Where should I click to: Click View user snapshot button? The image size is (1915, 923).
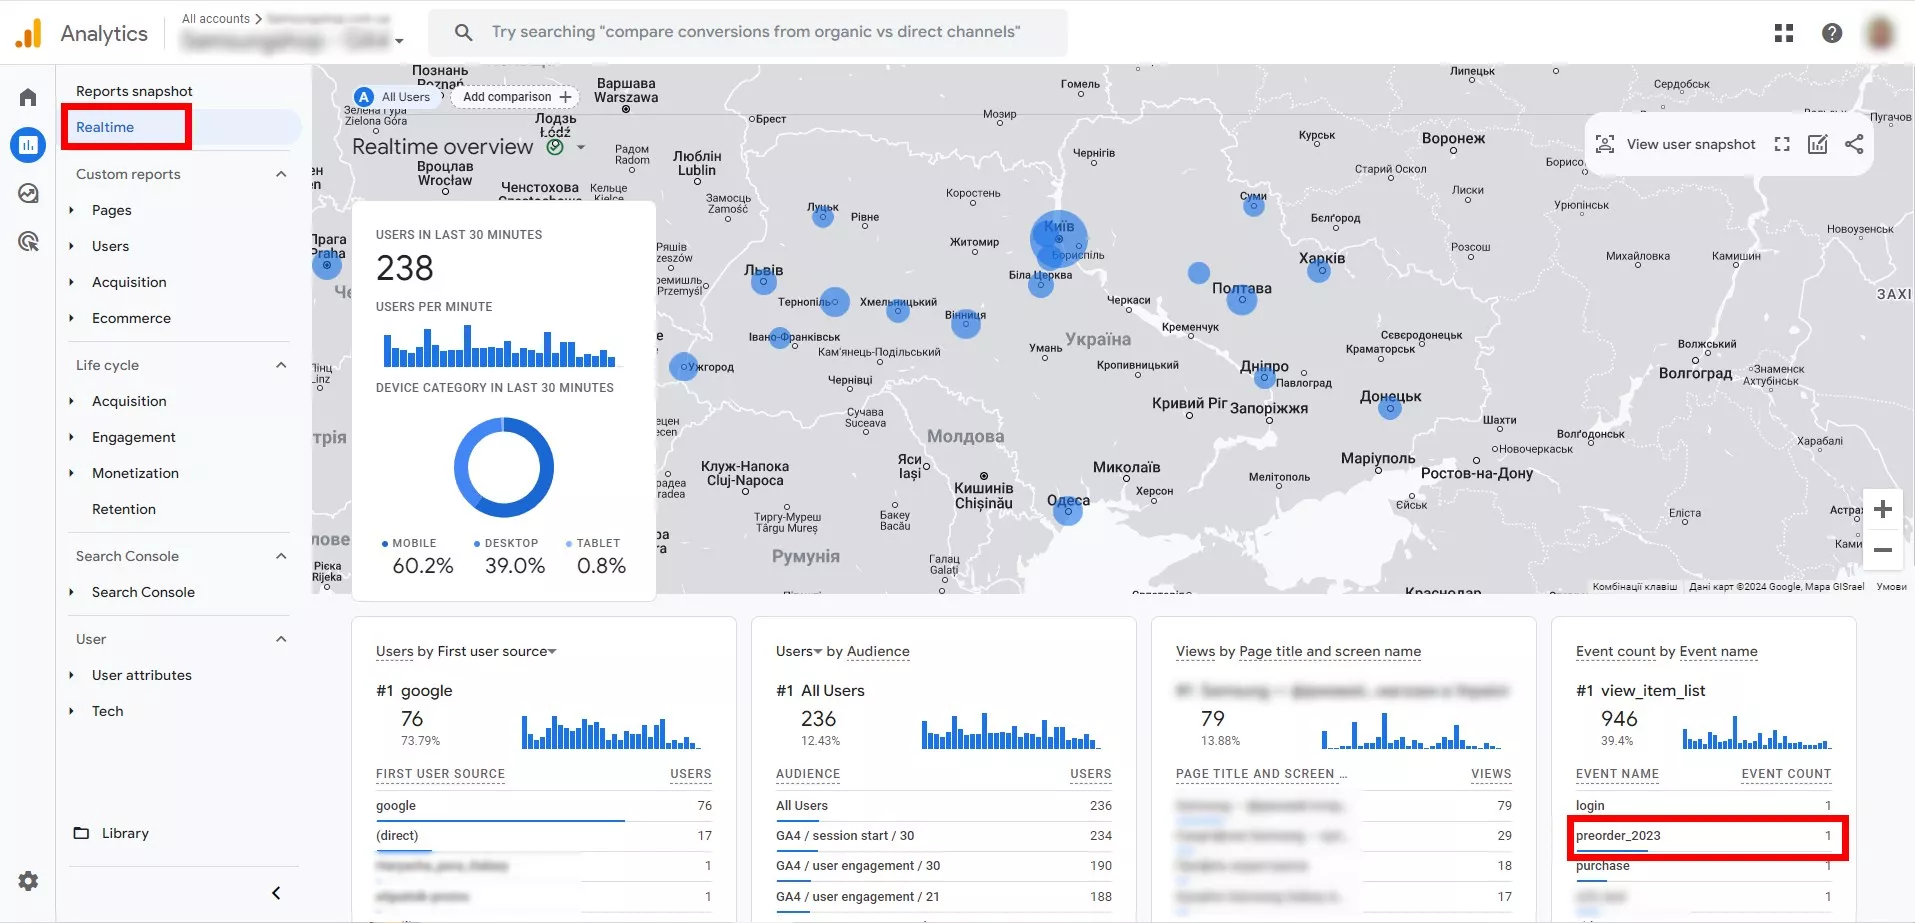1675,144
